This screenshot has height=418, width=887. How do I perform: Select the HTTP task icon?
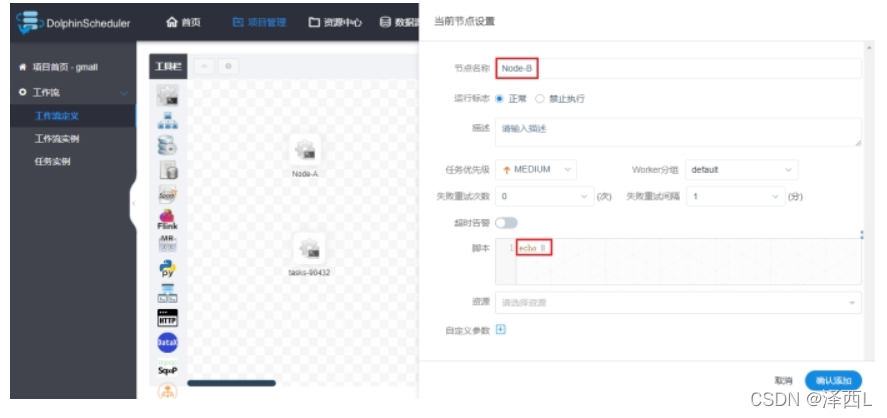pyautogui.click(x=167, y=317)
